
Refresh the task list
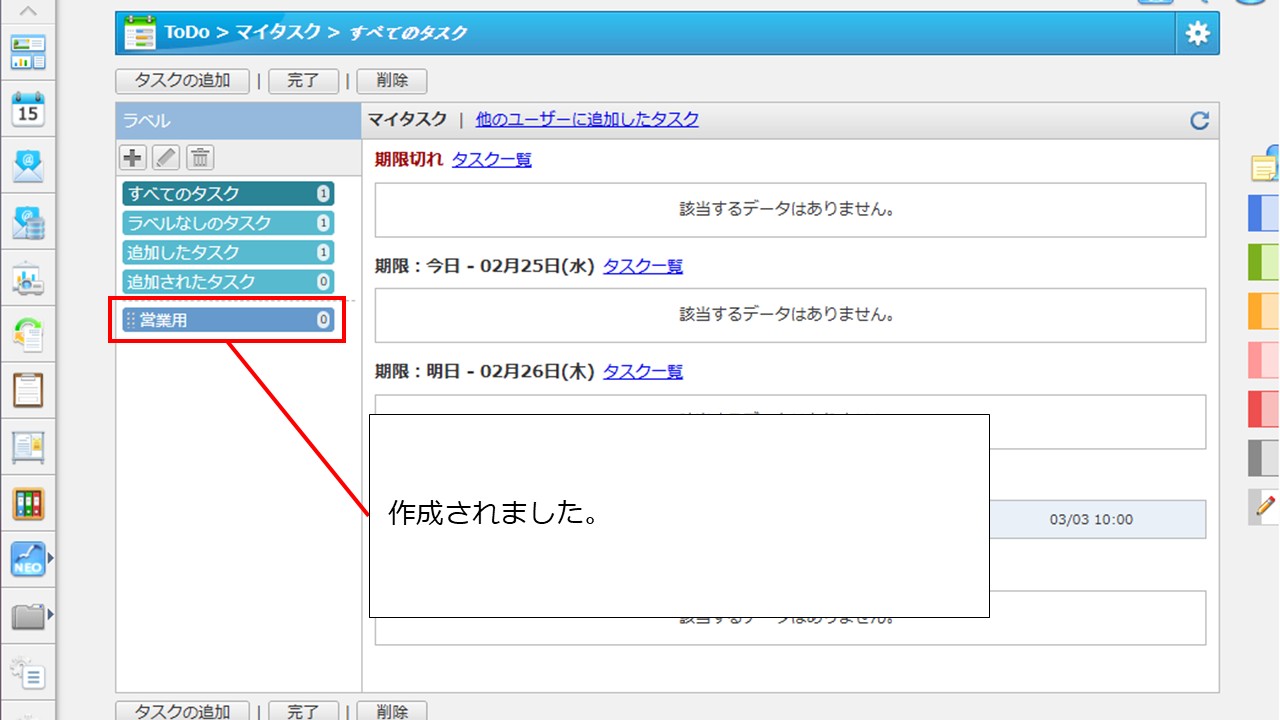tap(1200, 121)
